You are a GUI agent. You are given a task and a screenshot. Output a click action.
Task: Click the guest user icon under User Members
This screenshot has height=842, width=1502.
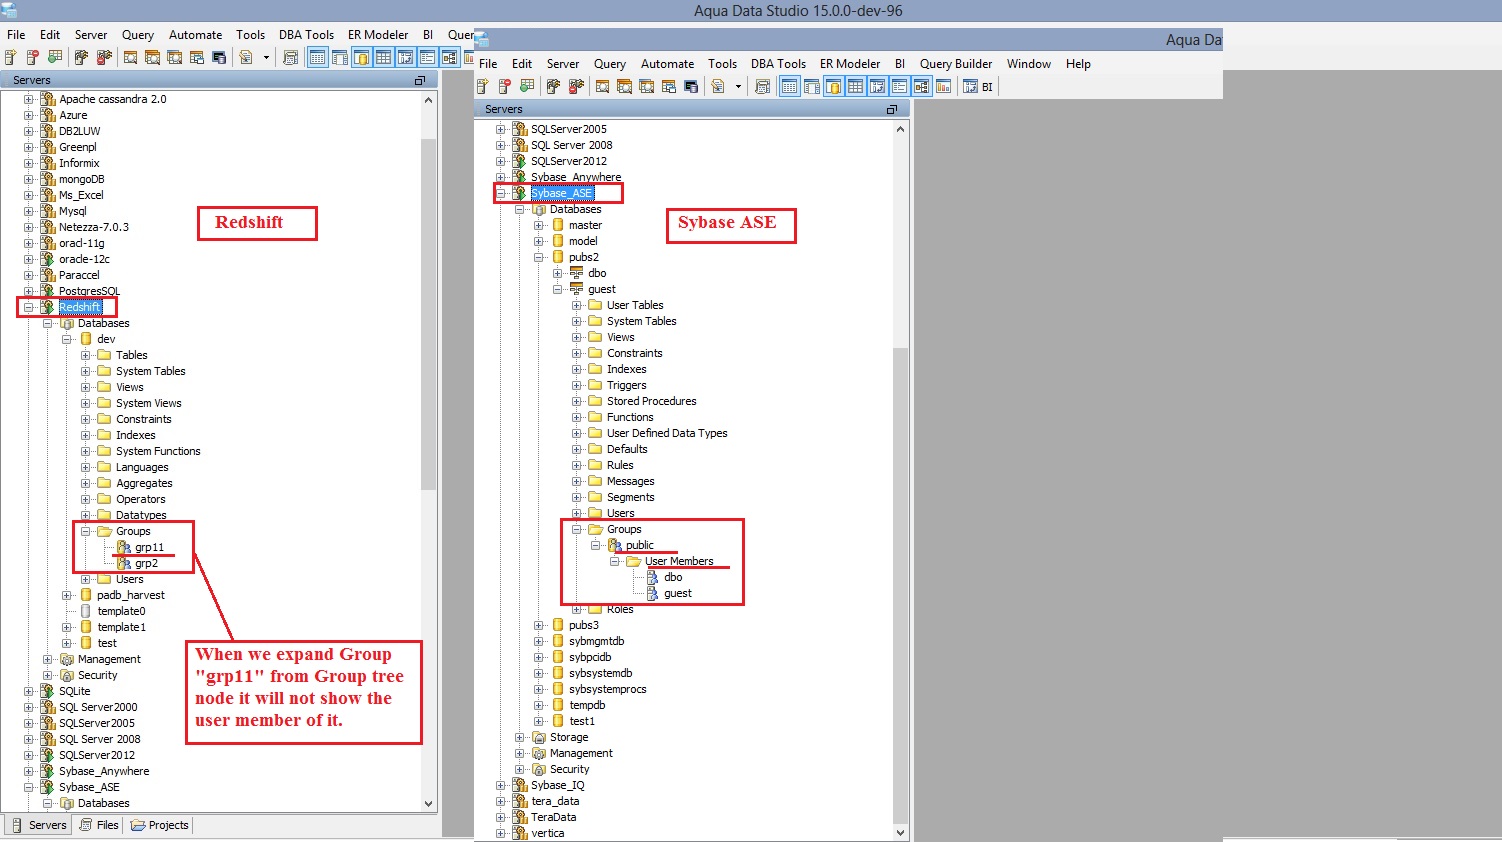pyautogui.click(x=653, y=593)
